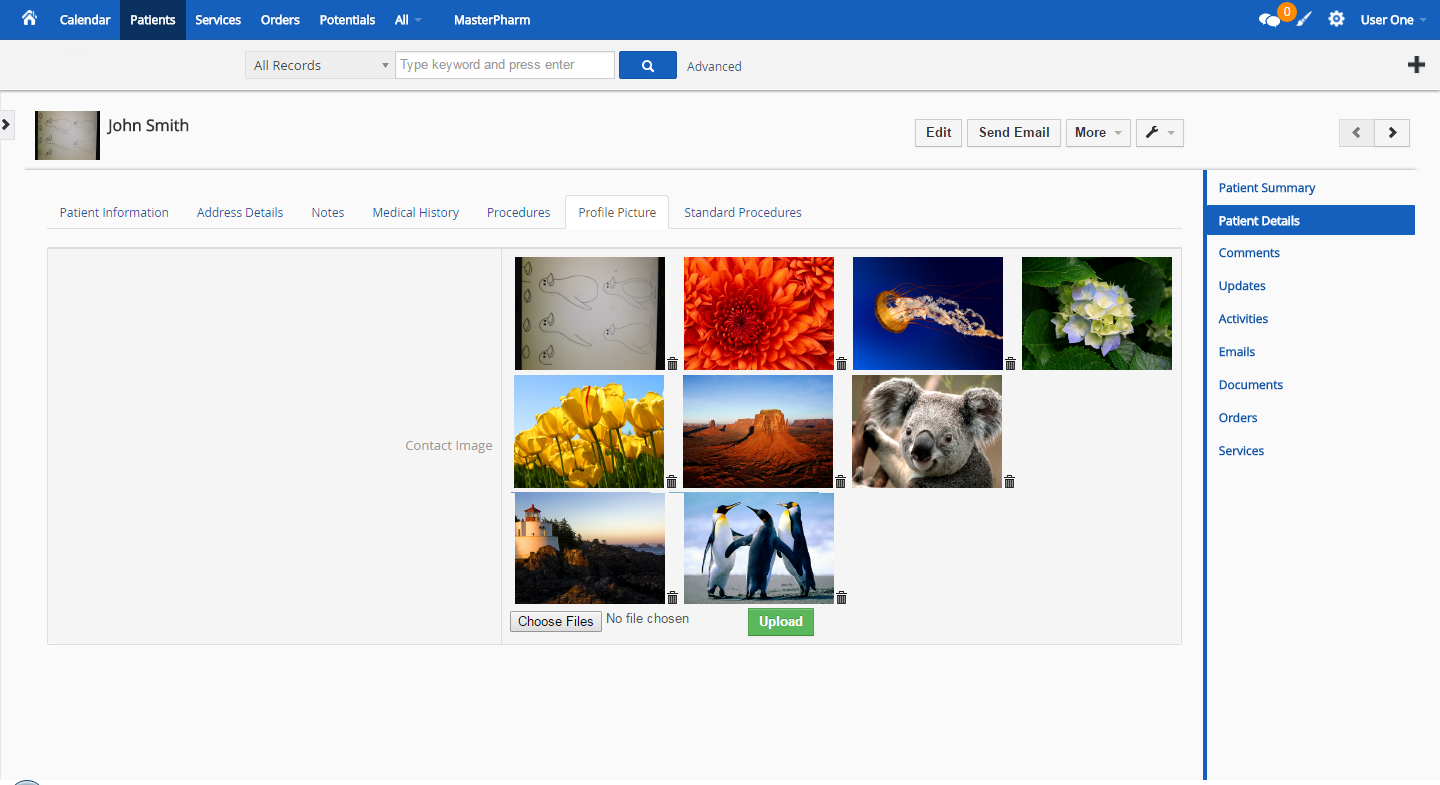Run search with the magnifier button
This screenshot has height=785, width=1440.
pyautogui.click(x=648, y=65)
